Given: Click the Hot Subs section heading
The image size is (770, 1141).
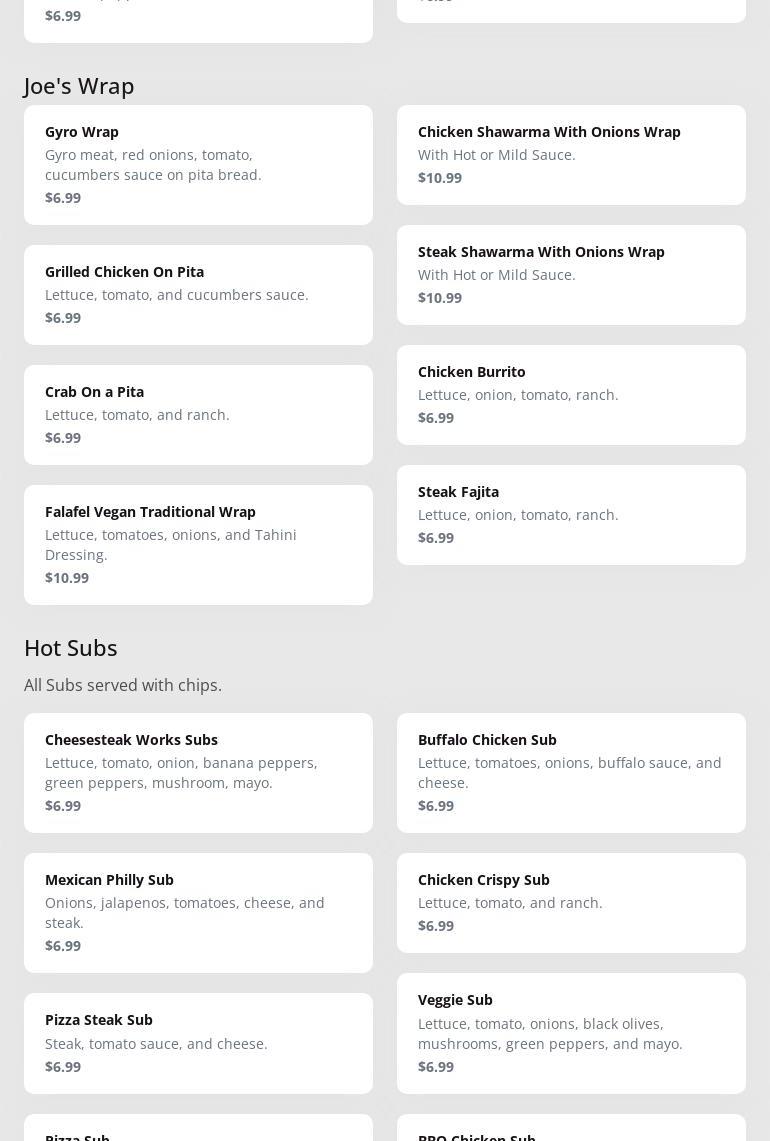Looking at the screenshot, I should pyautogui.click(x=71, y=648).
